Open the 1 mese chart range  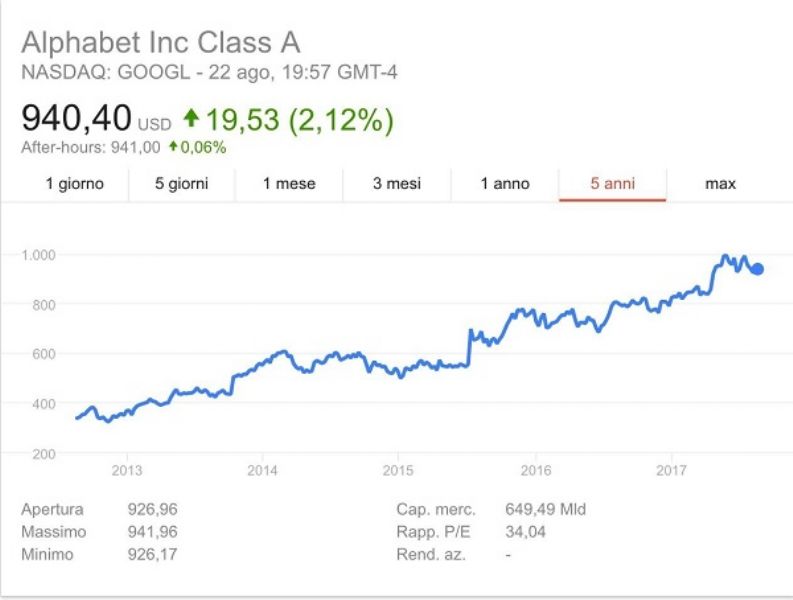(x=289, y=184)
